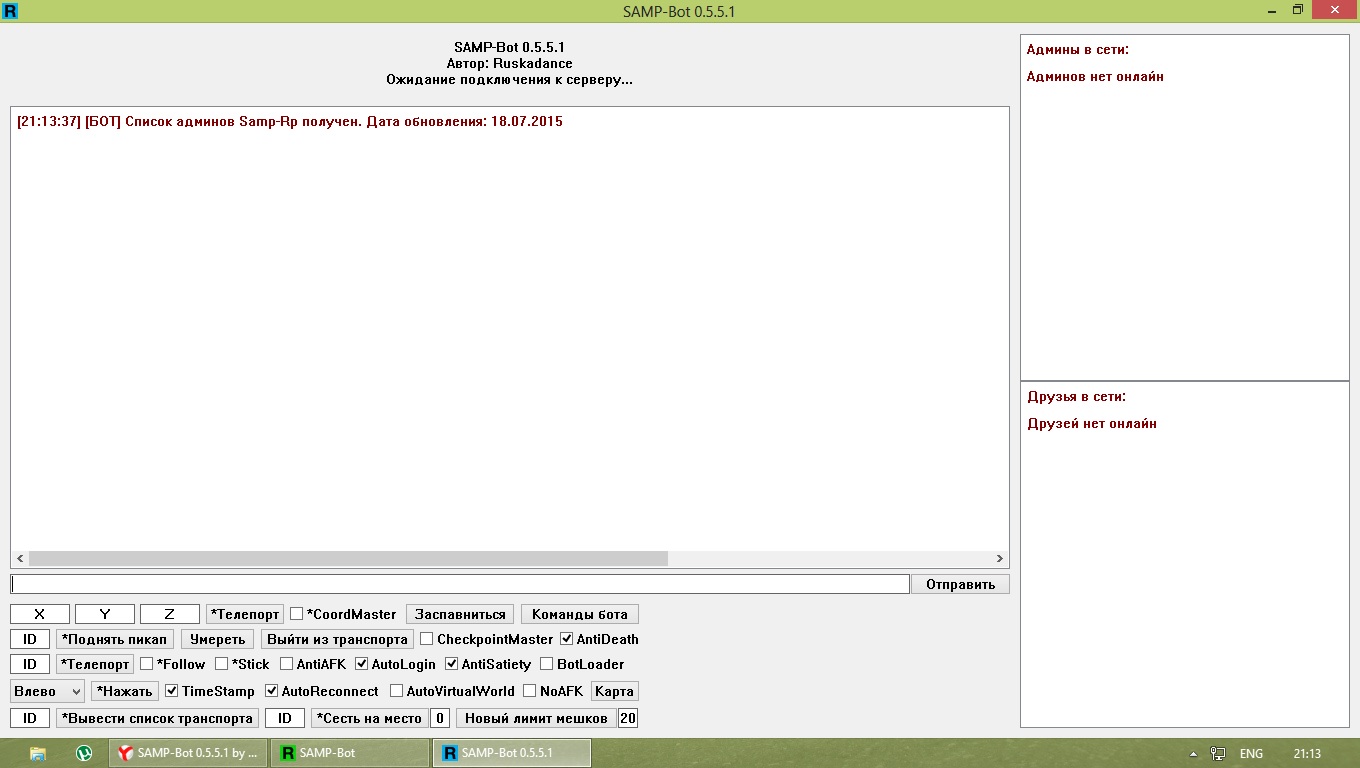Open uTorrent from the taskbar
Image resolution: width=1360 pixels, height=768 pixels.
84,753
